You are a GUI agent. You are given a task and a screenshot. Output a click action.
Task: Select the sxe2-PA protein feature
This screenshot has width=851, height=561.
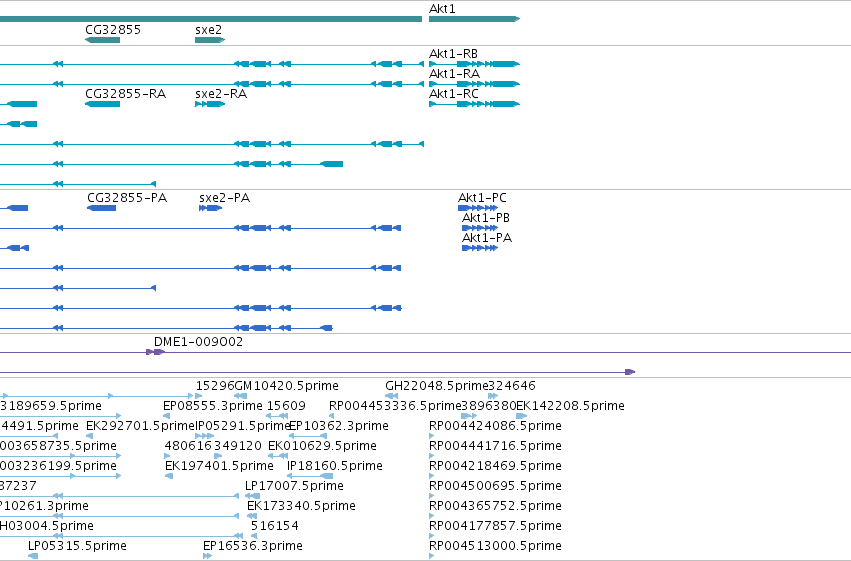(211, 208)
